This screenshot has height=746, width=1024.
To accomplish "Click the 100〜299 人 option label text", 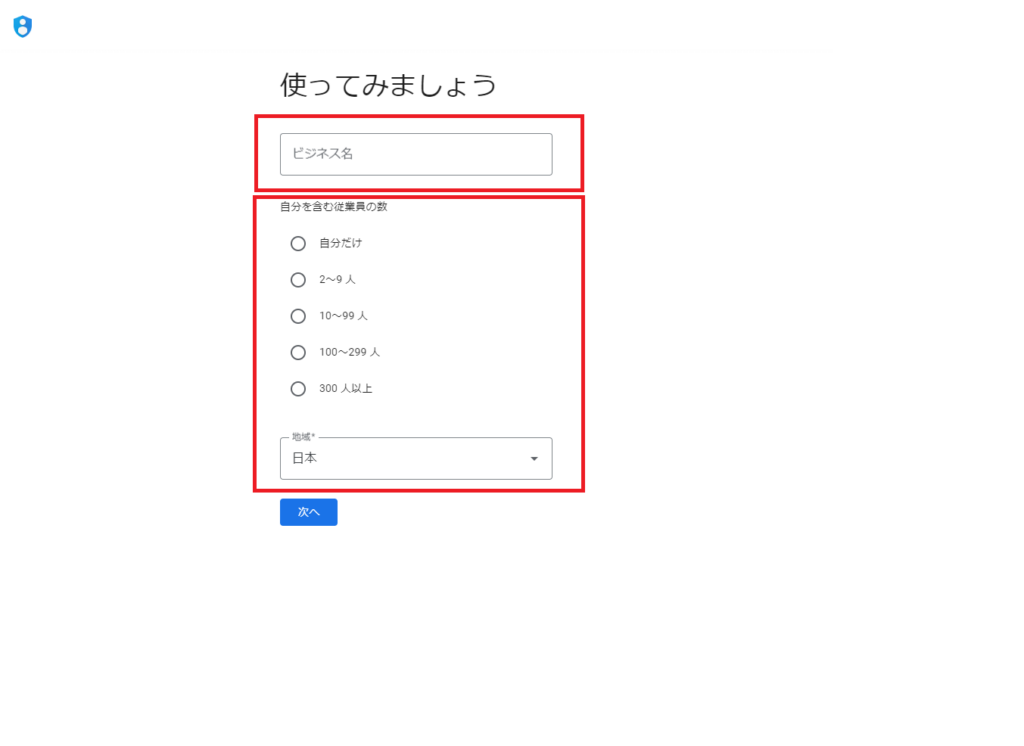I will [x=349, y=352].
